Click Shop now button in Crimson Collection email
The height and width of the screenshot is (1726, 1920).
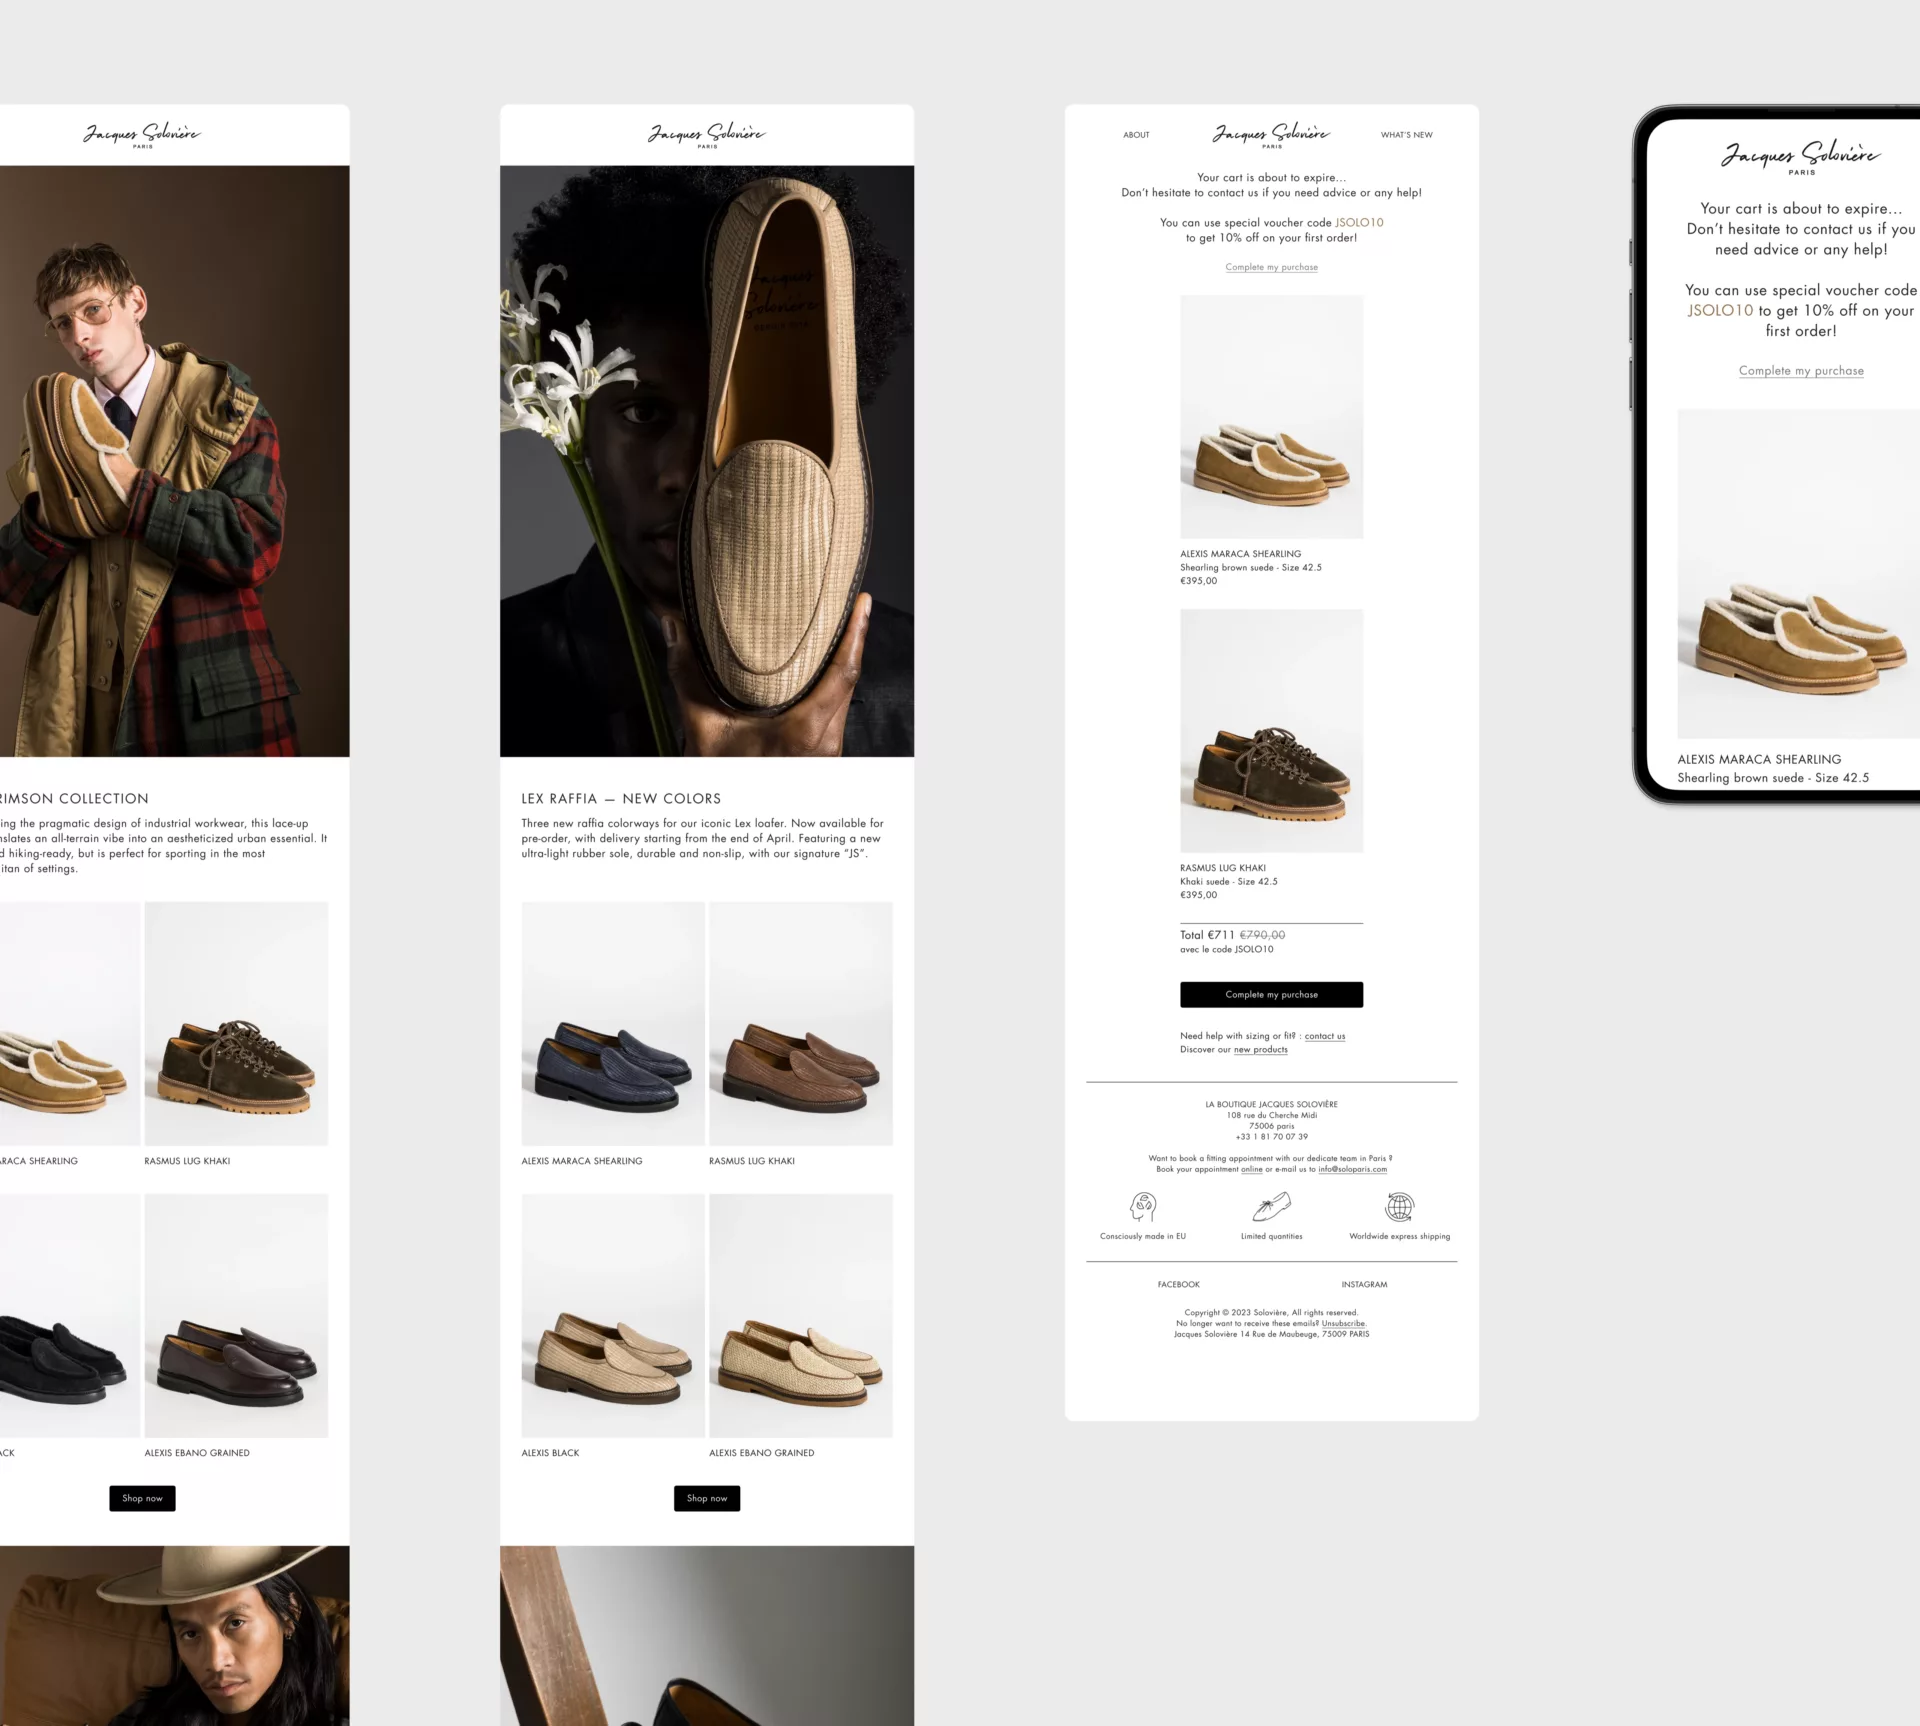coord(142,1498)
